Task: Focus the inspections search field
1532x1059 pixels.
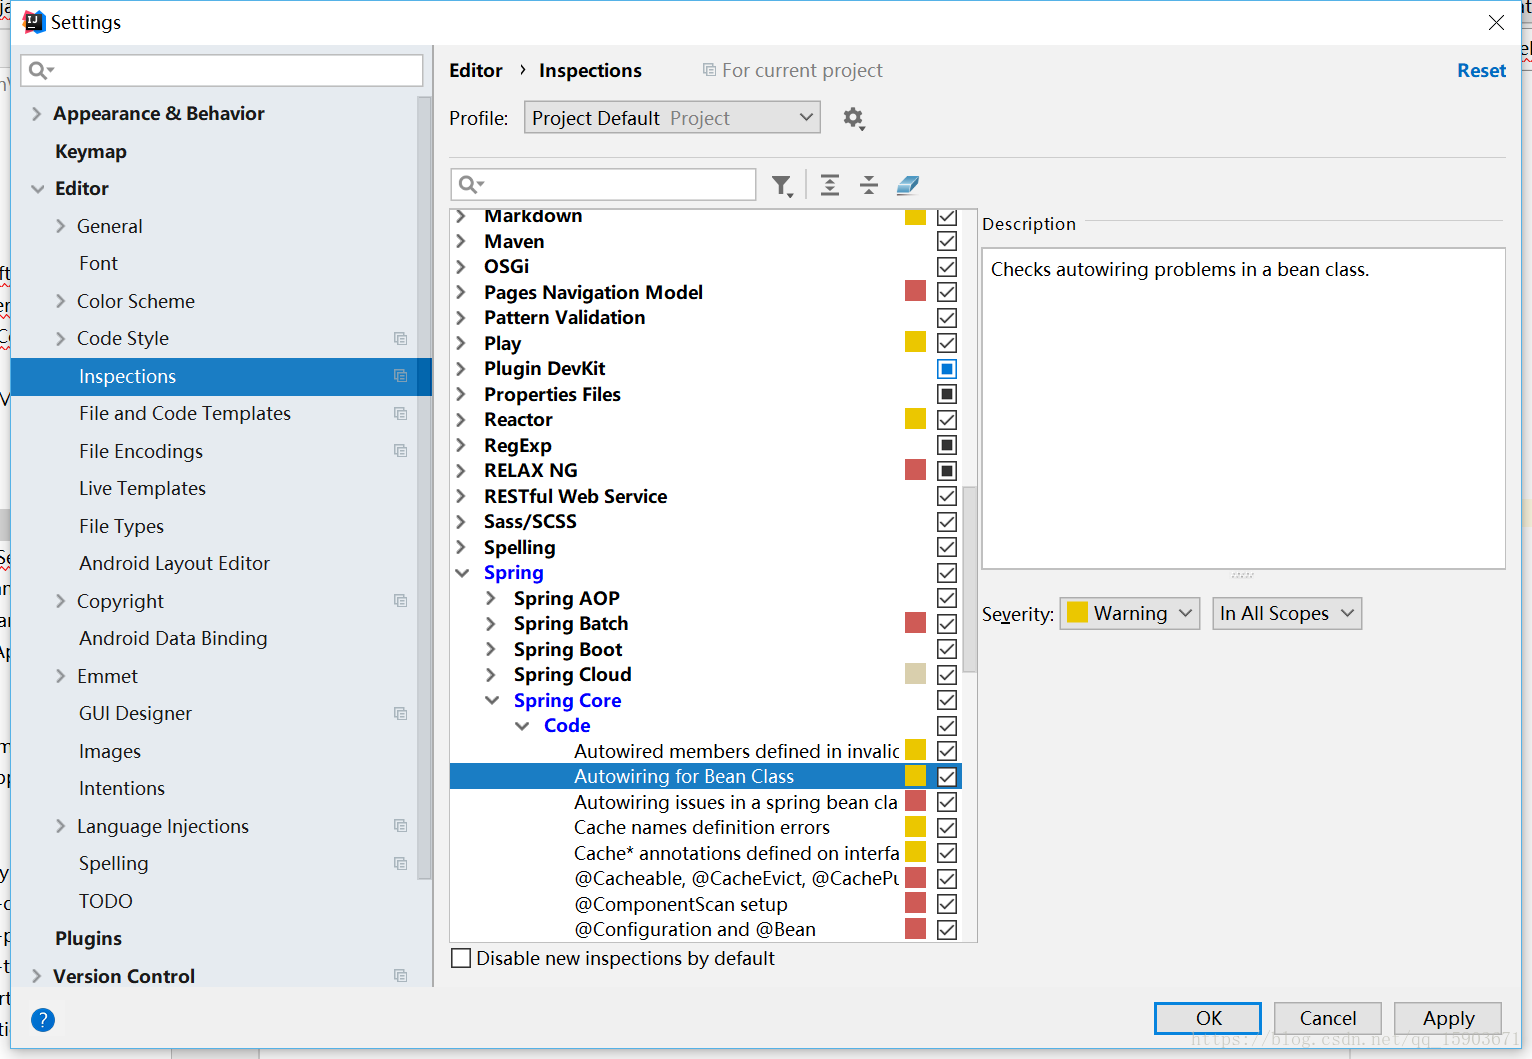Action: tap(603, 185)
